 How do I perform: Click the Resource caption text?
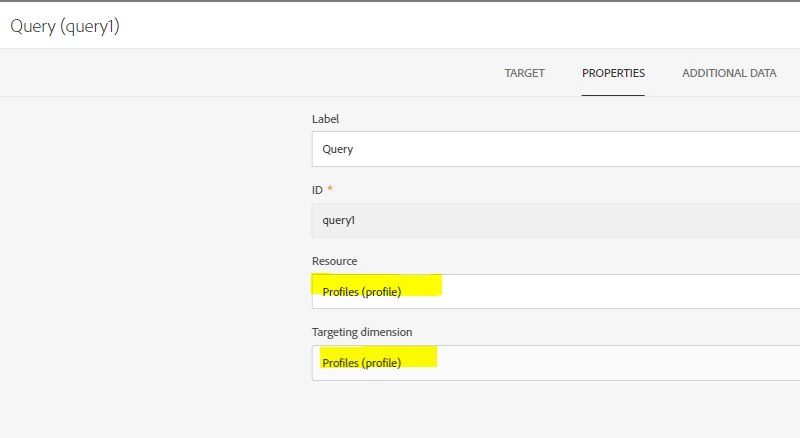pos(335,261)
